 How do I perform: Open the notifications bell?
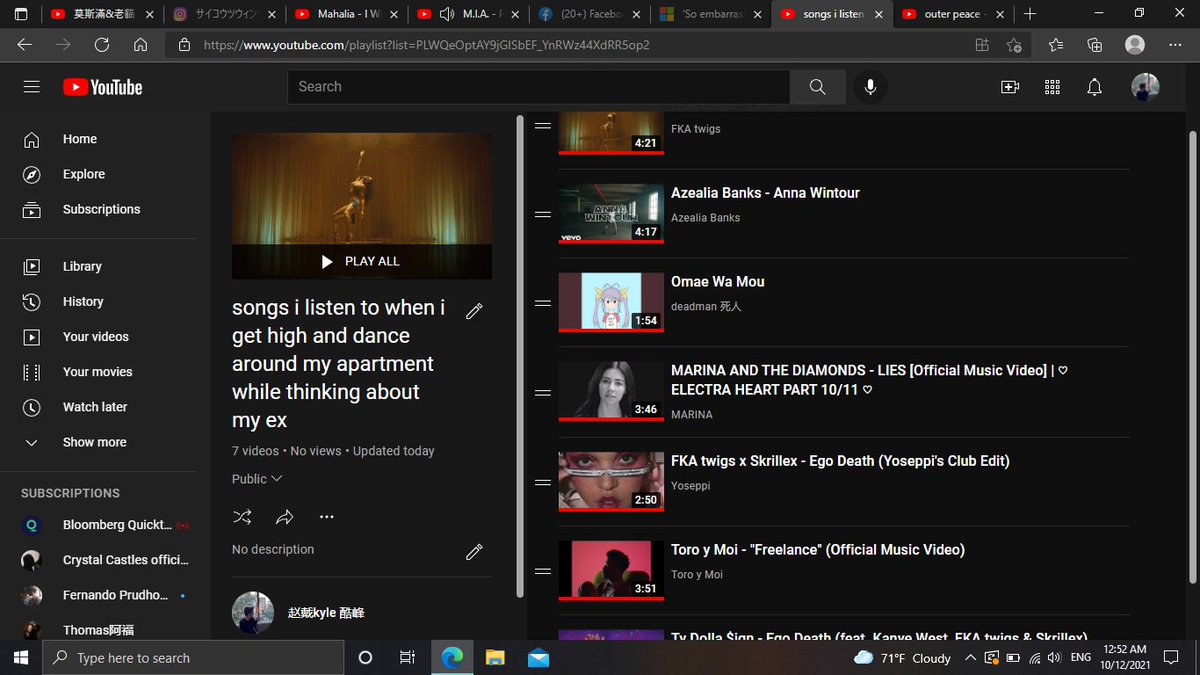[x=1095, y=87]
